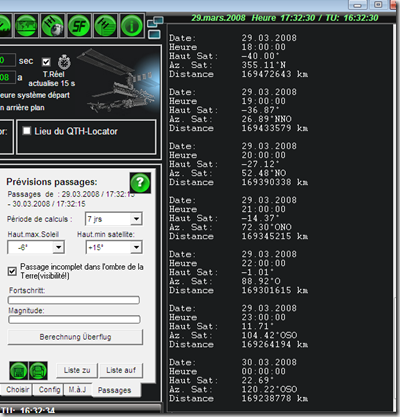The height and width of the screenshot is (417, 400).
Task: Click the Fortschritt progress bar
Action: tap(74, 300)
